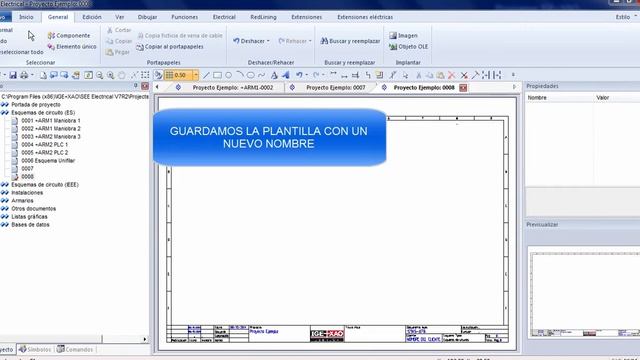Screen dimensions: 640x360
Task: Open the Deshacer dropdown arrow in the ribbon
Action: pyautogui.click(x=268, y=41)
